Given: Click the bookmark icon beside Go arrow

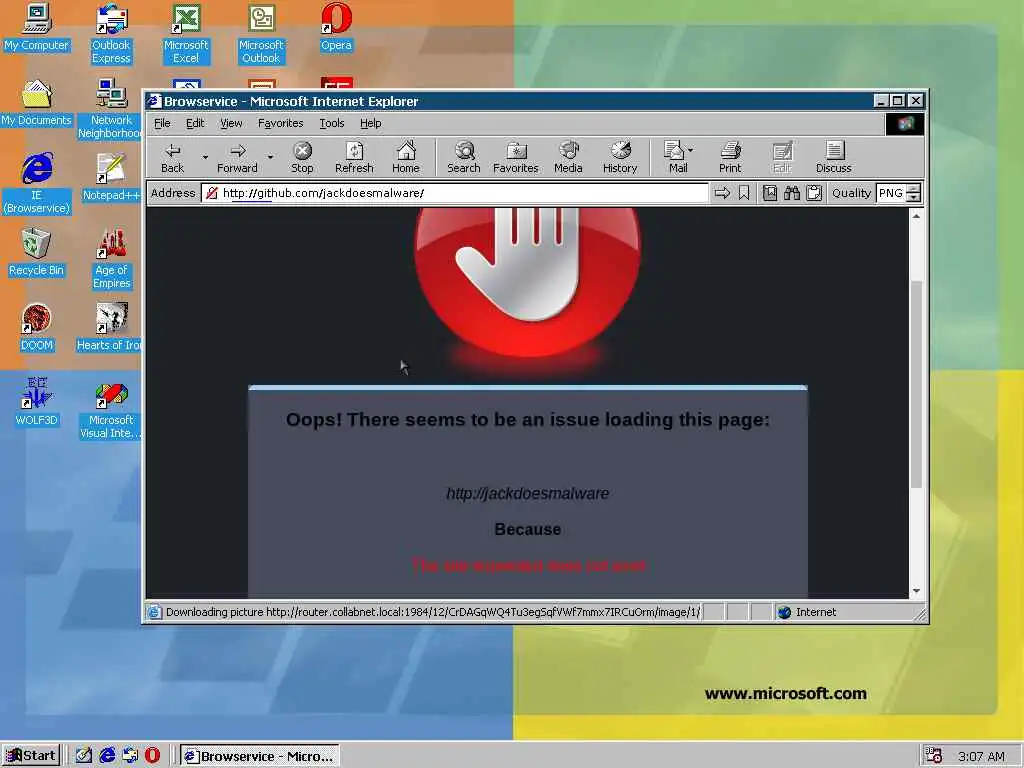Looking at the screenshot, I should pos(744,193).
